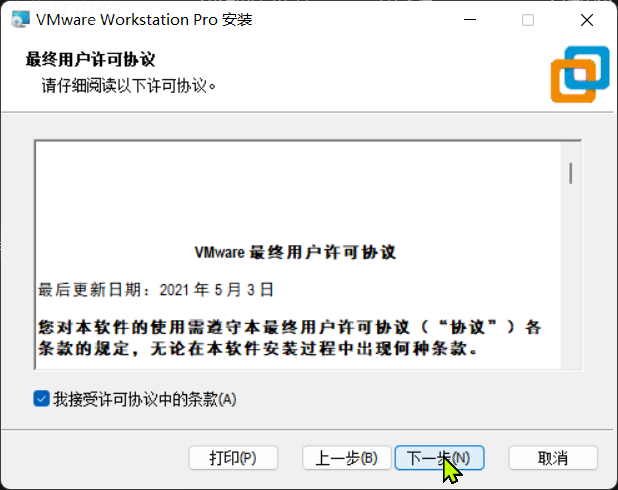Click the 请仔细阅读以下许可协议 subtitle text
Screen dimensions: 618x490
[128, 86]
